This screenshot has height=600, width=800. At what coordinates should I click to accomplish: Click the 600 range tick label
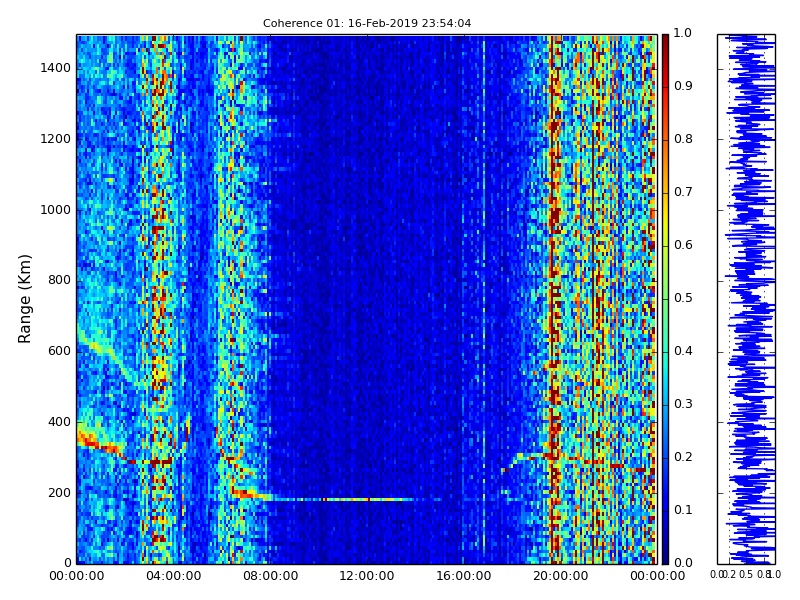[59, 351]
